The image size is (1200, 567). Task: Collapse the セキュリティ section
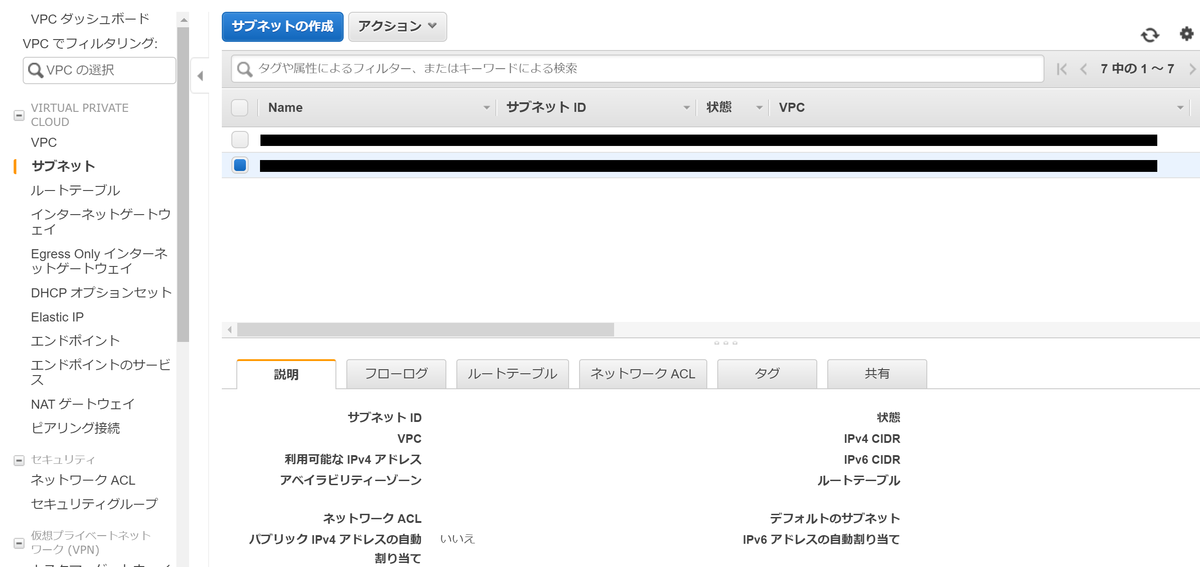click(x=18, y=460)
